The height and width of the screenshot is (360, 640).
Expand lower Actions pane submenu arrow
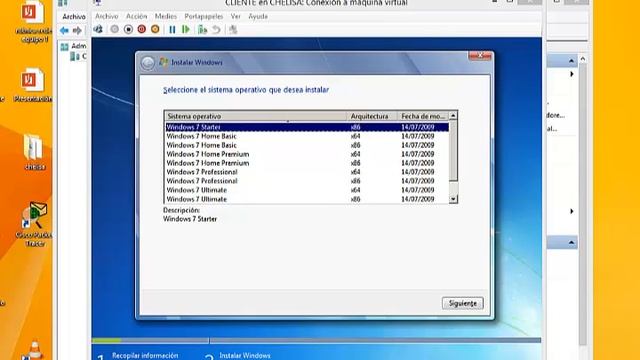tap(572, 211)
